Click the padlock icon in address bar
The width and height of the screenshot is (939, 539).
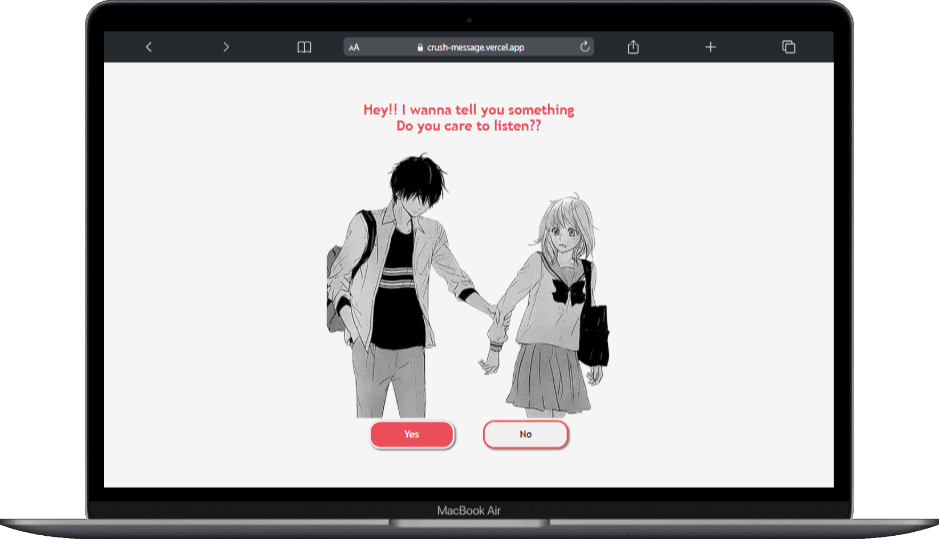pos(420,47)
